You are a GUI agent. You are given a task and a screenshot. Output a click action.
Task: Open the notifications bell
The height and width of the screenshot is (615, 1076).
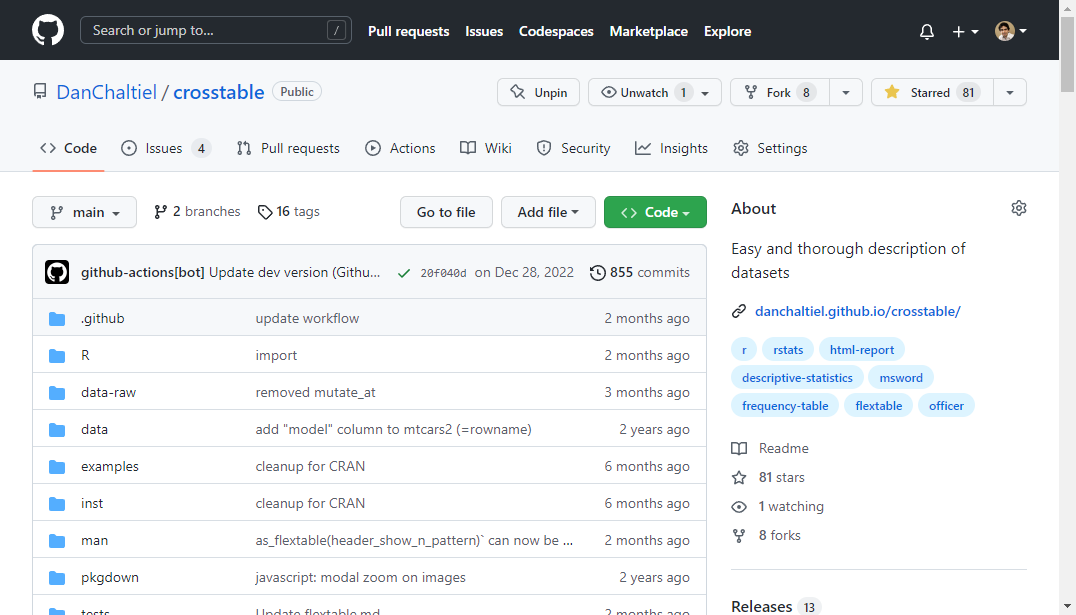pyautogui.click(x=927, y=31)
